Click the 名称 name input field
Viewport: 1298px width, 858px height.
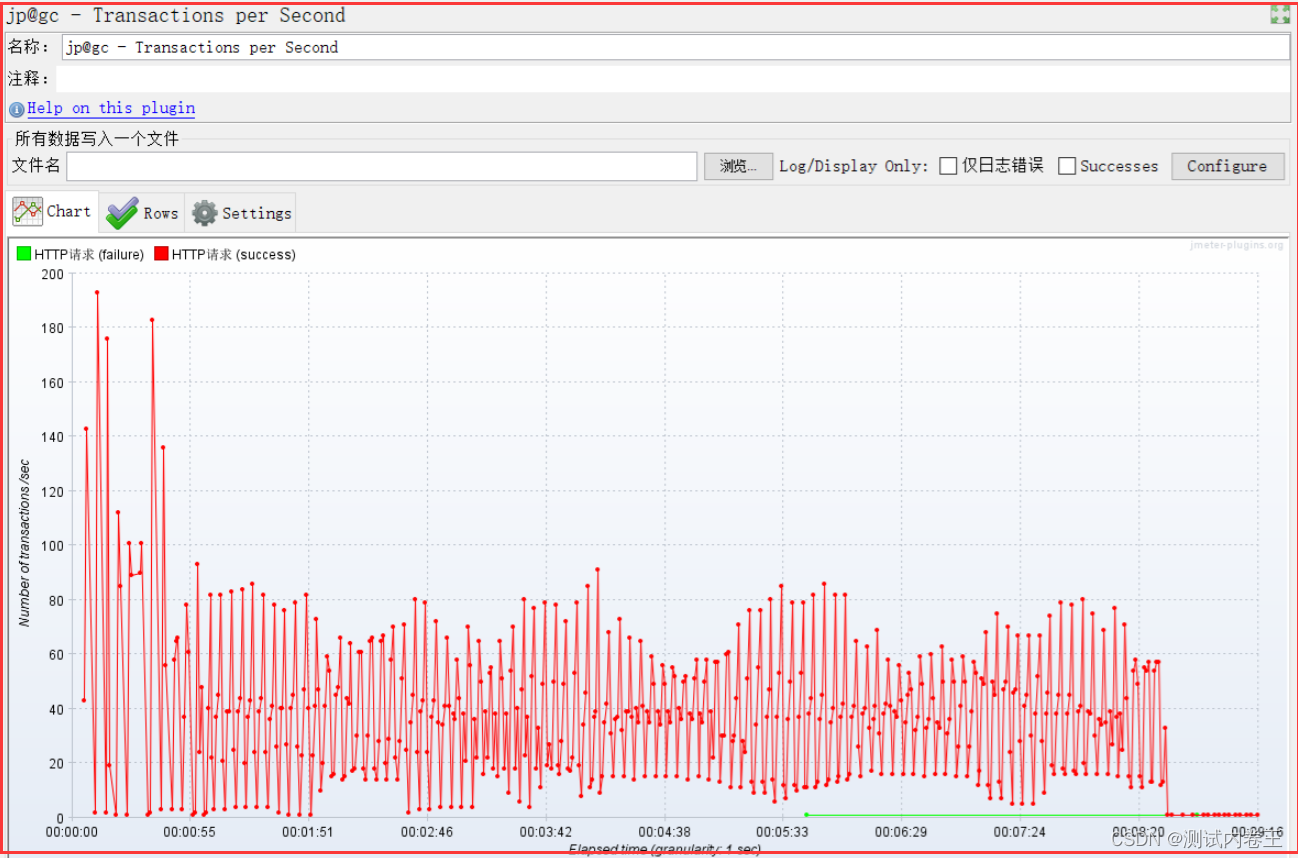(x=676, y=47)
